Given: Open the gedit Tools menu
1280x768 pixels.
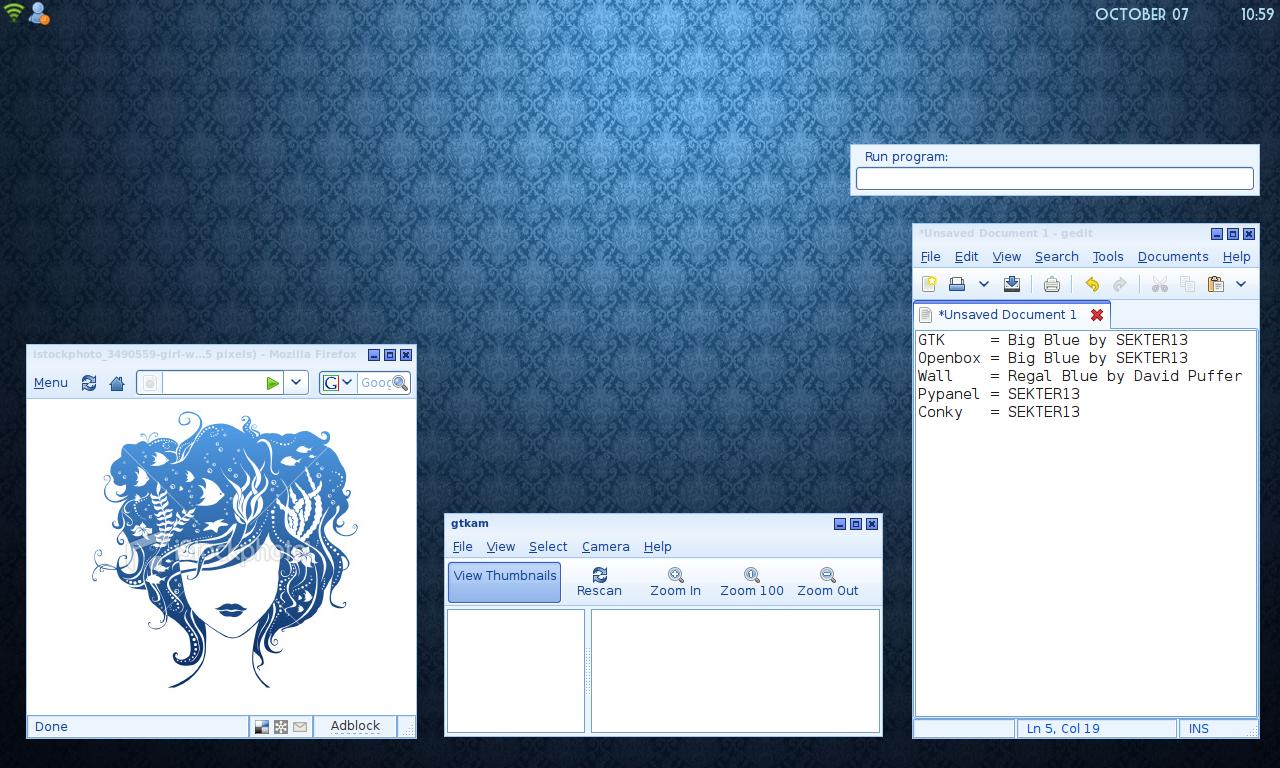Looking at the screenshot, I should pos(1108,257).
